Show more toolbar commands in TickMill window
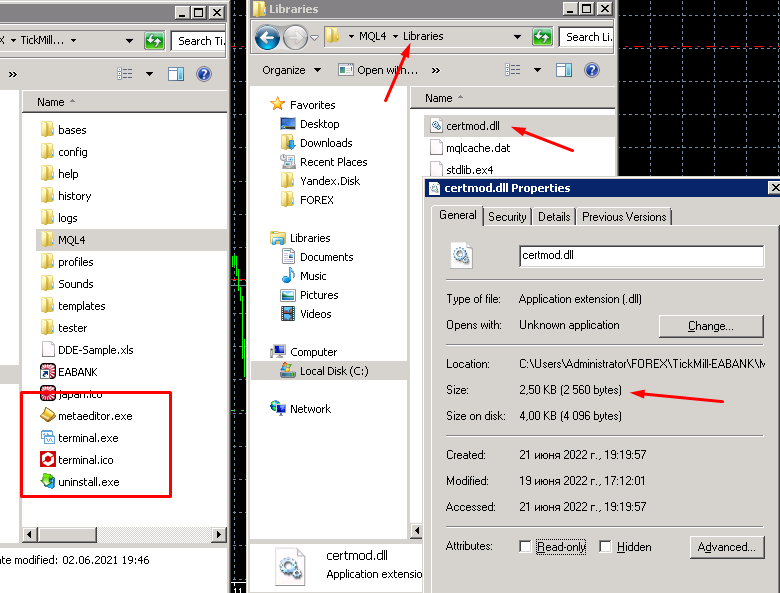 point(13,74)
